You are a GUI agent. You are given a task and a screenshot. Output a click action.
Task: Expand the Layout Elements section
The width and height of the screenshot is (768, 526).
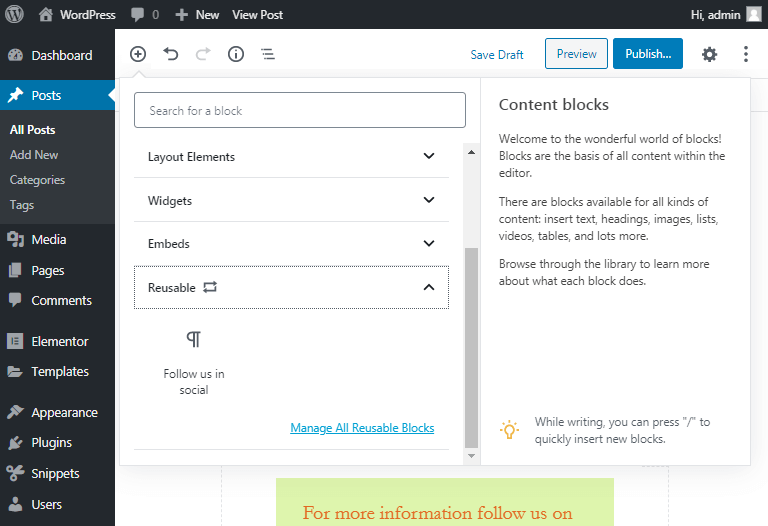(x=291, y=157)
